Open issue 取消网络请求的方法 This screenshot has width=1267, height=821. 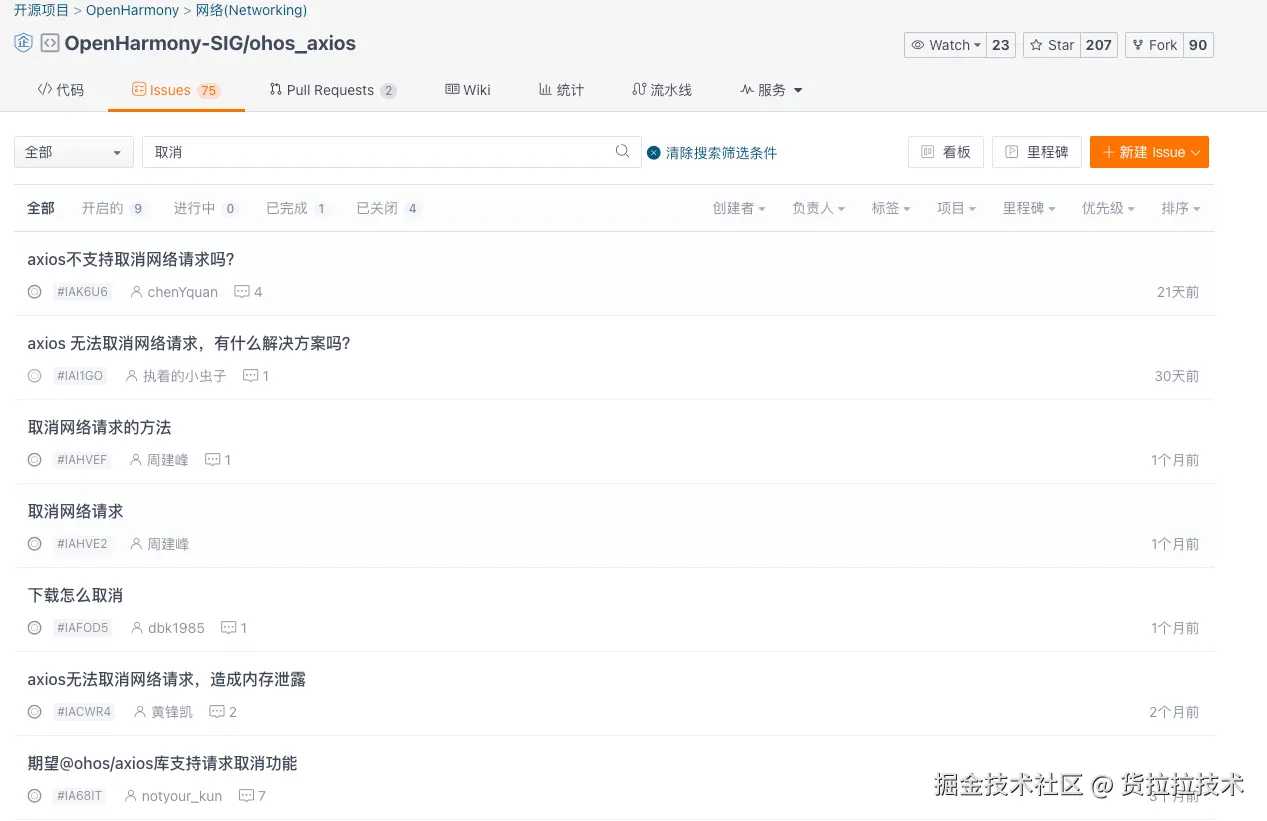tap(99, 427)
